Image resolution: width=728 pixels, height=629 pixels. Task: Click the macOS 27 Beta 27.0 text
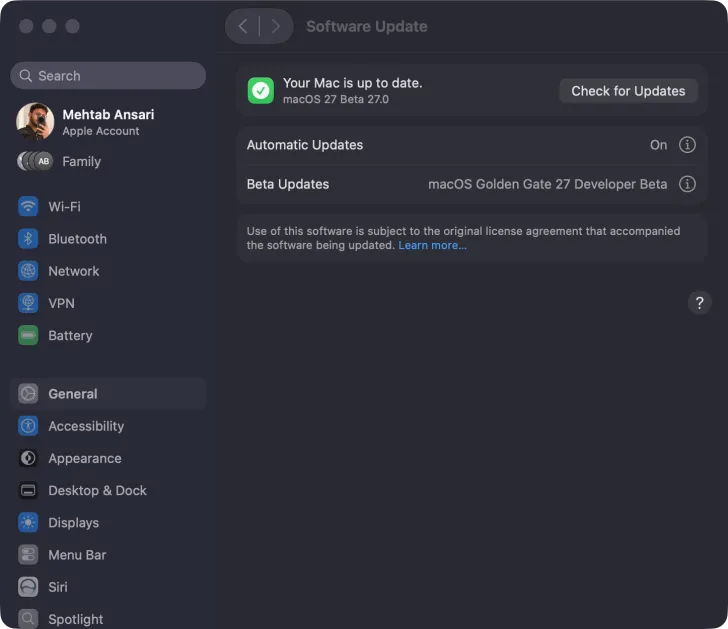(336, 99)
